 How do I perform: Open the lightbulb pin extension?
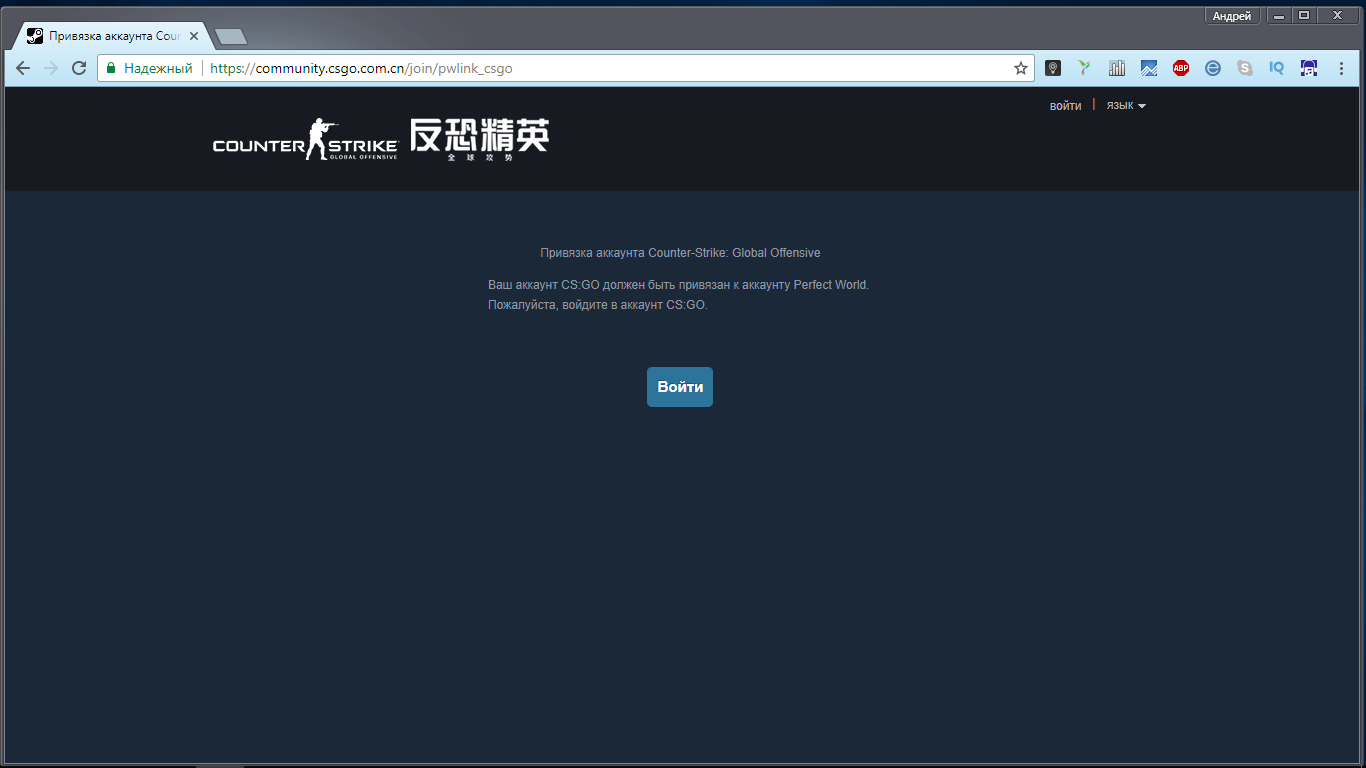(x=1053, y=68)
